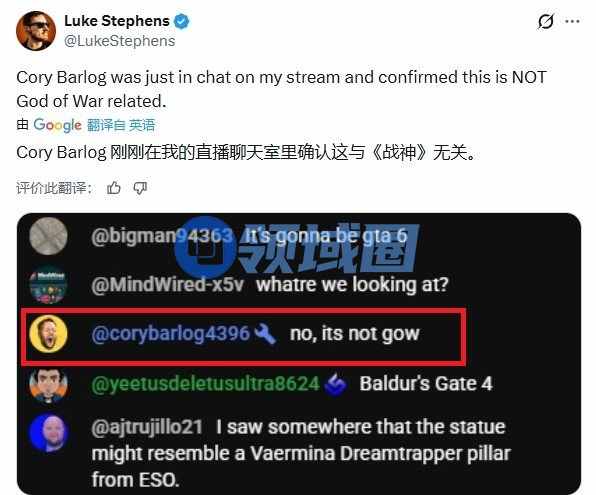Click the @corybarlog4396 username
The width and height of the screenshot is (596, 495).
pos(171,333)
